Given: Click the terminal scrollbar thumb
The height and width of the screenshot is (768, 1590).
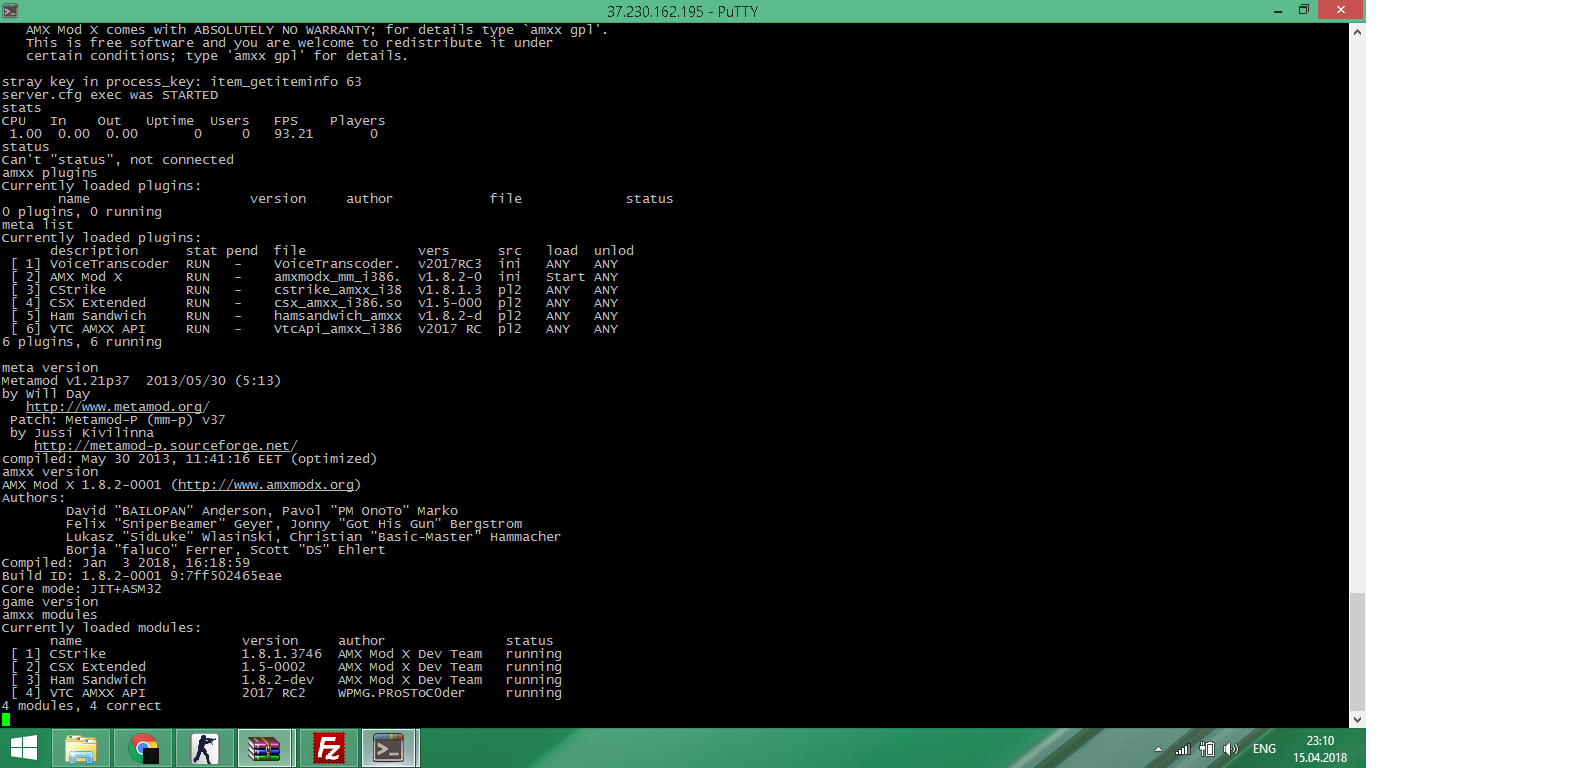Looking at the screenshot, I should 1357,651.
